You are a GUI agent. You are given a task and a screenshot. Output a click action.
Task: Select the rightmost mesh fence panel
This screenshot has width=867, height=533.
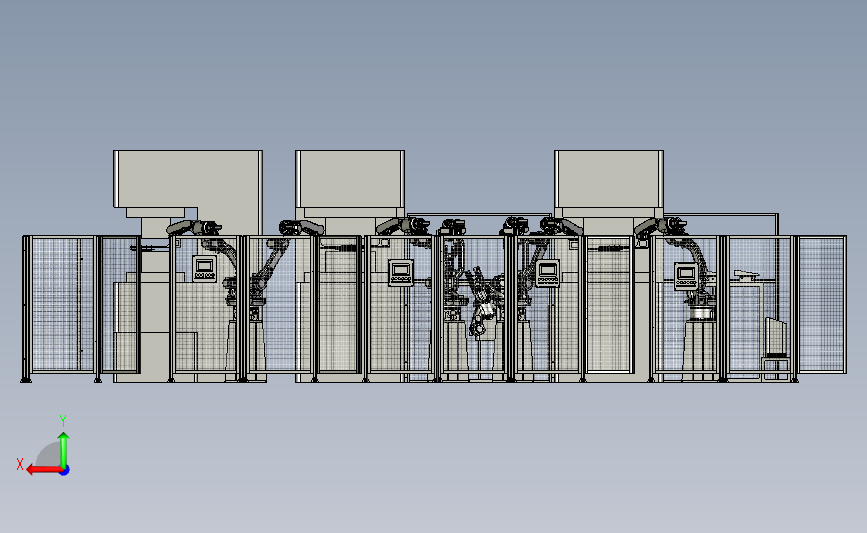pos(822,304)
